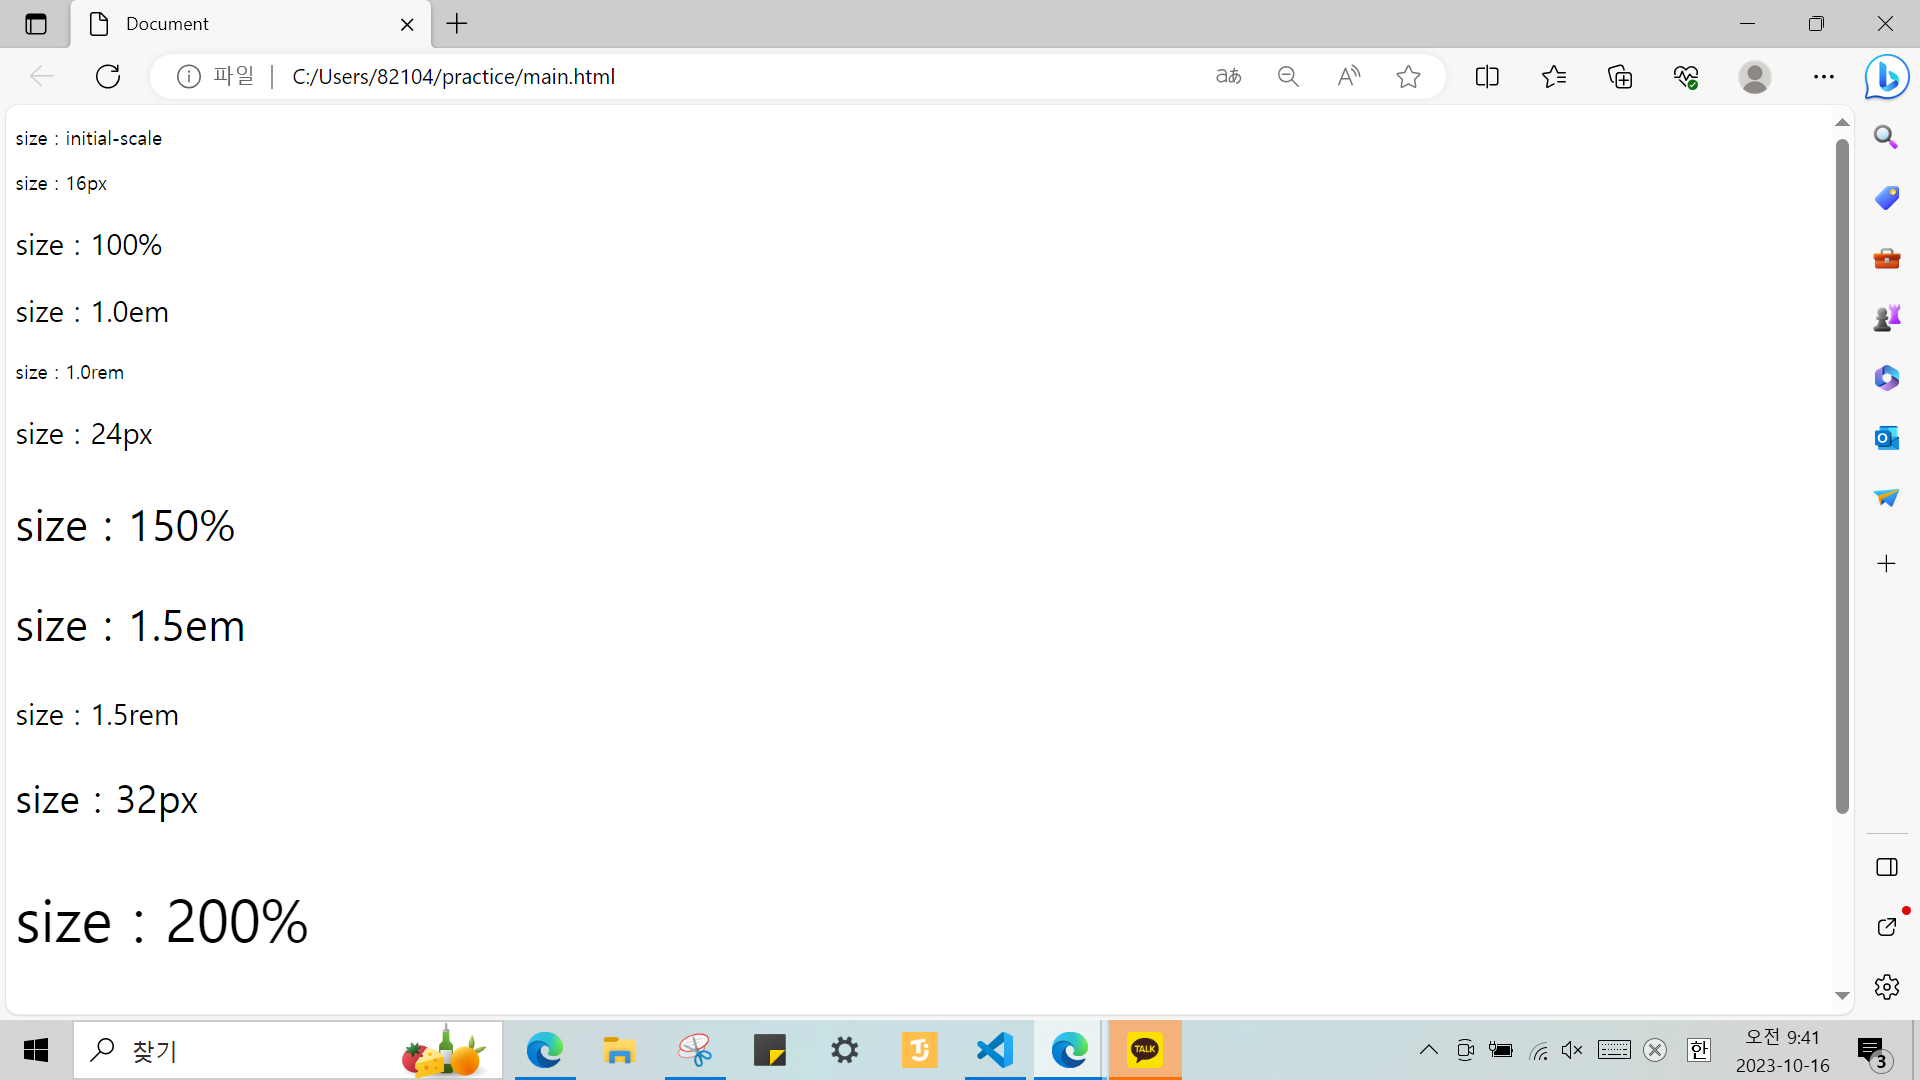Open sidebar settings gear
Image resolution: width=1920 pixels, height=1080 pixels.
1886,987
